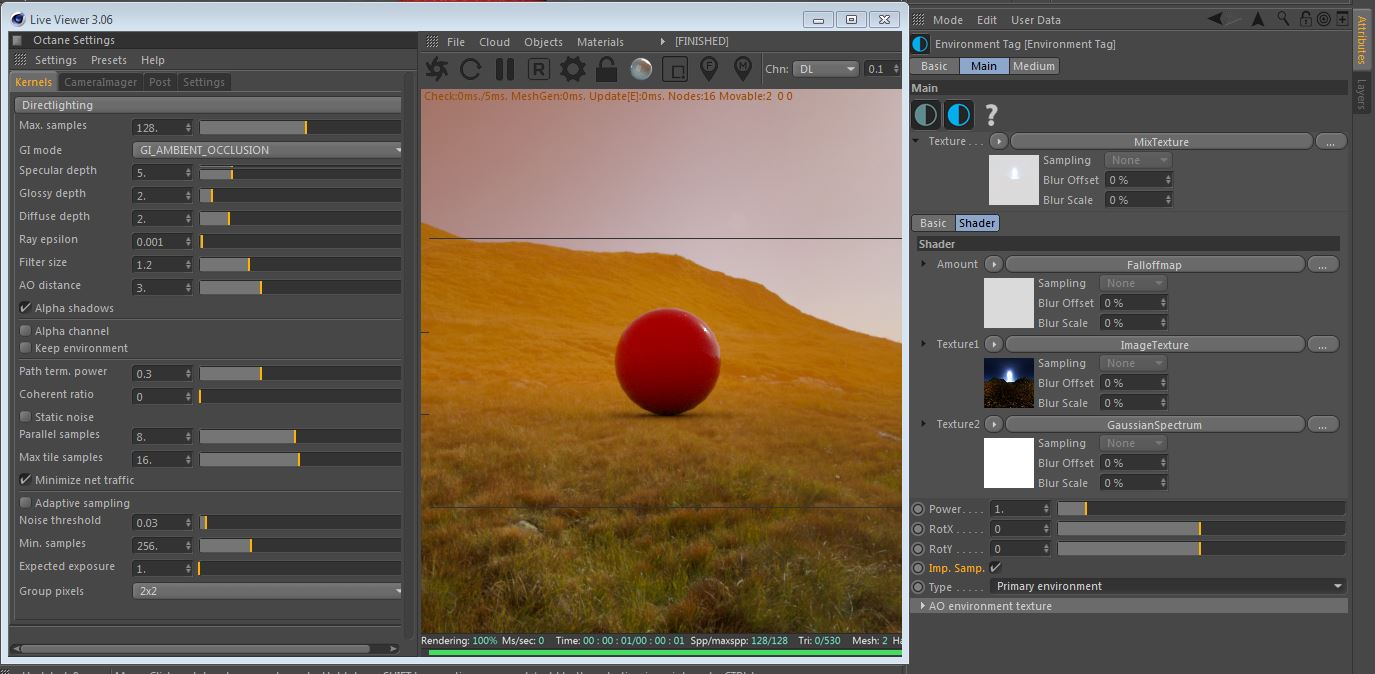Viewport: 1375px width, 674px height.
Task: Open the Materials menu in Live Viewer
Action: [600, 42]
